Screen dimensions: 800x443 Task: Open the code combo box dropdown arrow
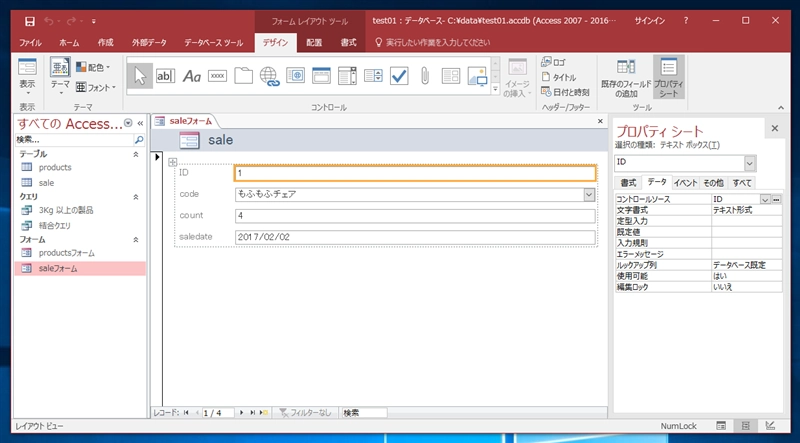pos(589,194)
